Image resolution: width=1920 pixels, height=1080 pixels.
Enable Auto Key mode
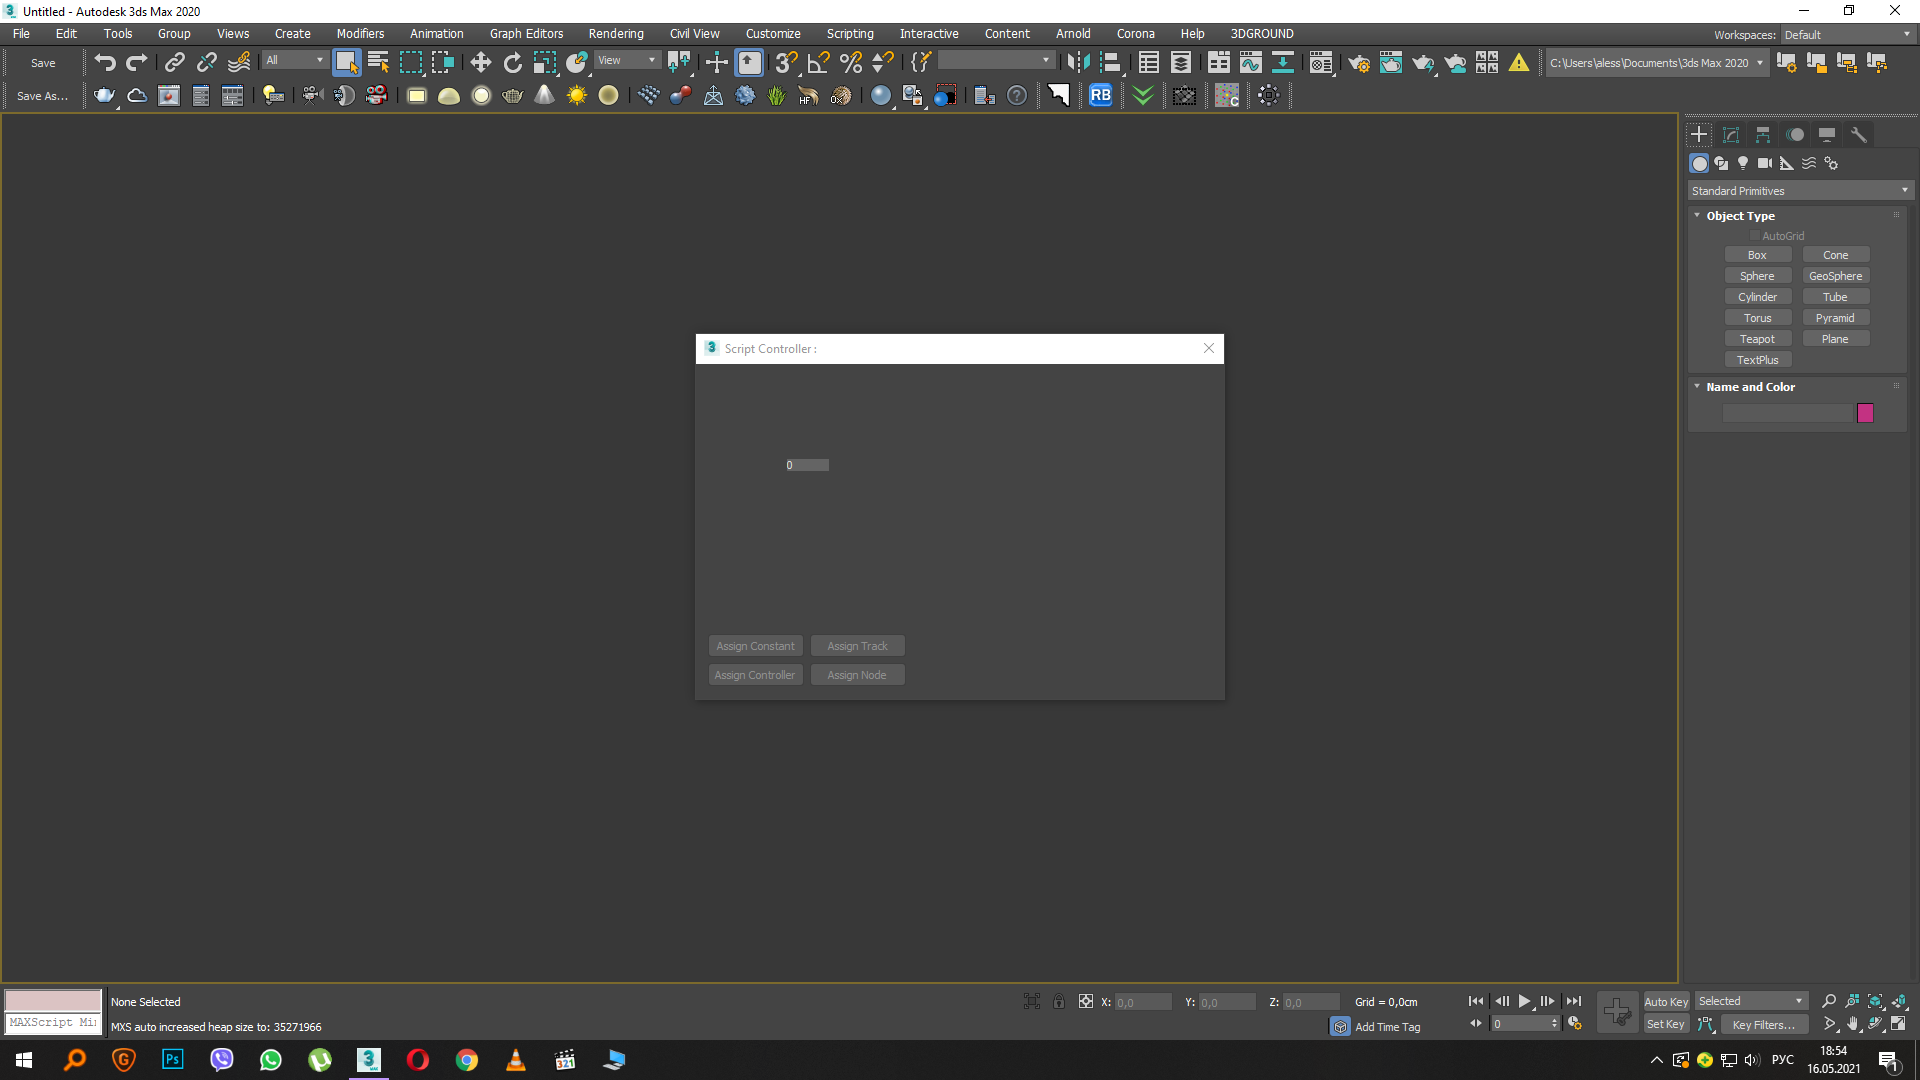pyautogui.click(x=1665, y=1001)
